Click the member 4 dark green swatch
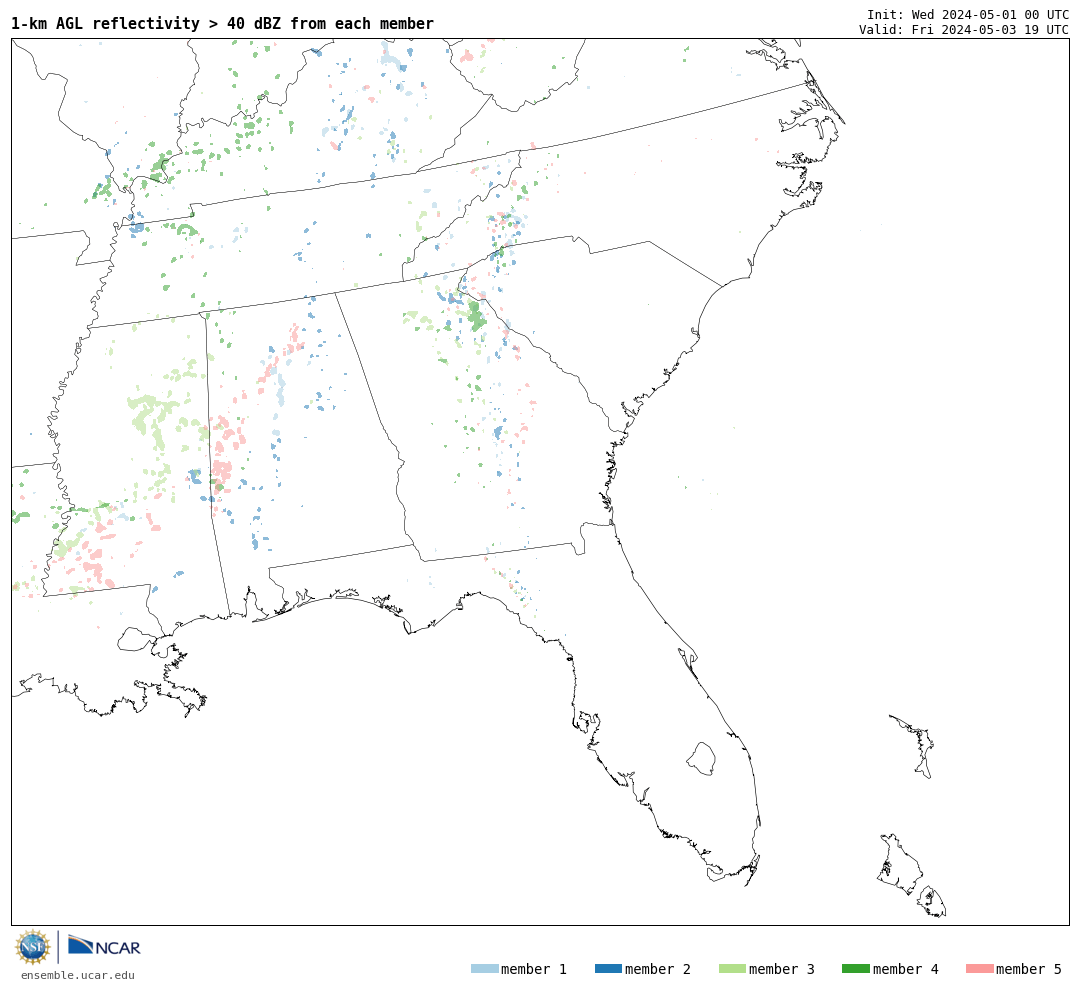The image size is (1080, 988). click(x=855, y=968)
